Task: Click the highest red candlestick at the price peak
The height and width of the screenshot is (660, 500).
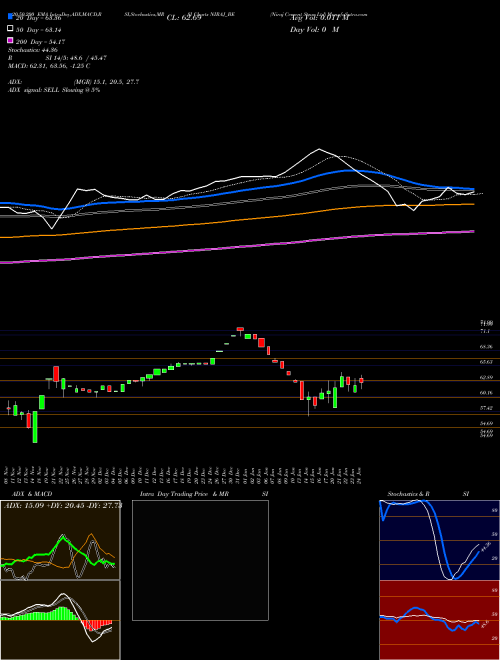Action: [x=240, y=329]
